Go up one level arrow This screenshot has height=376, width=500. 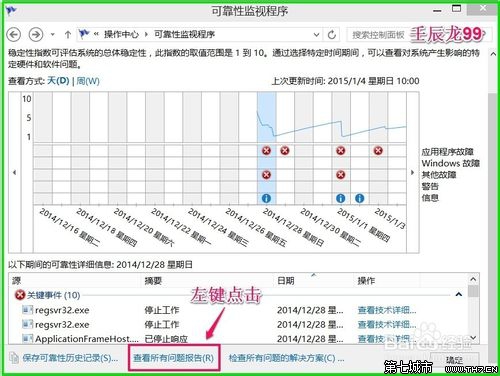pyautogui.click(x=68, y=34)
